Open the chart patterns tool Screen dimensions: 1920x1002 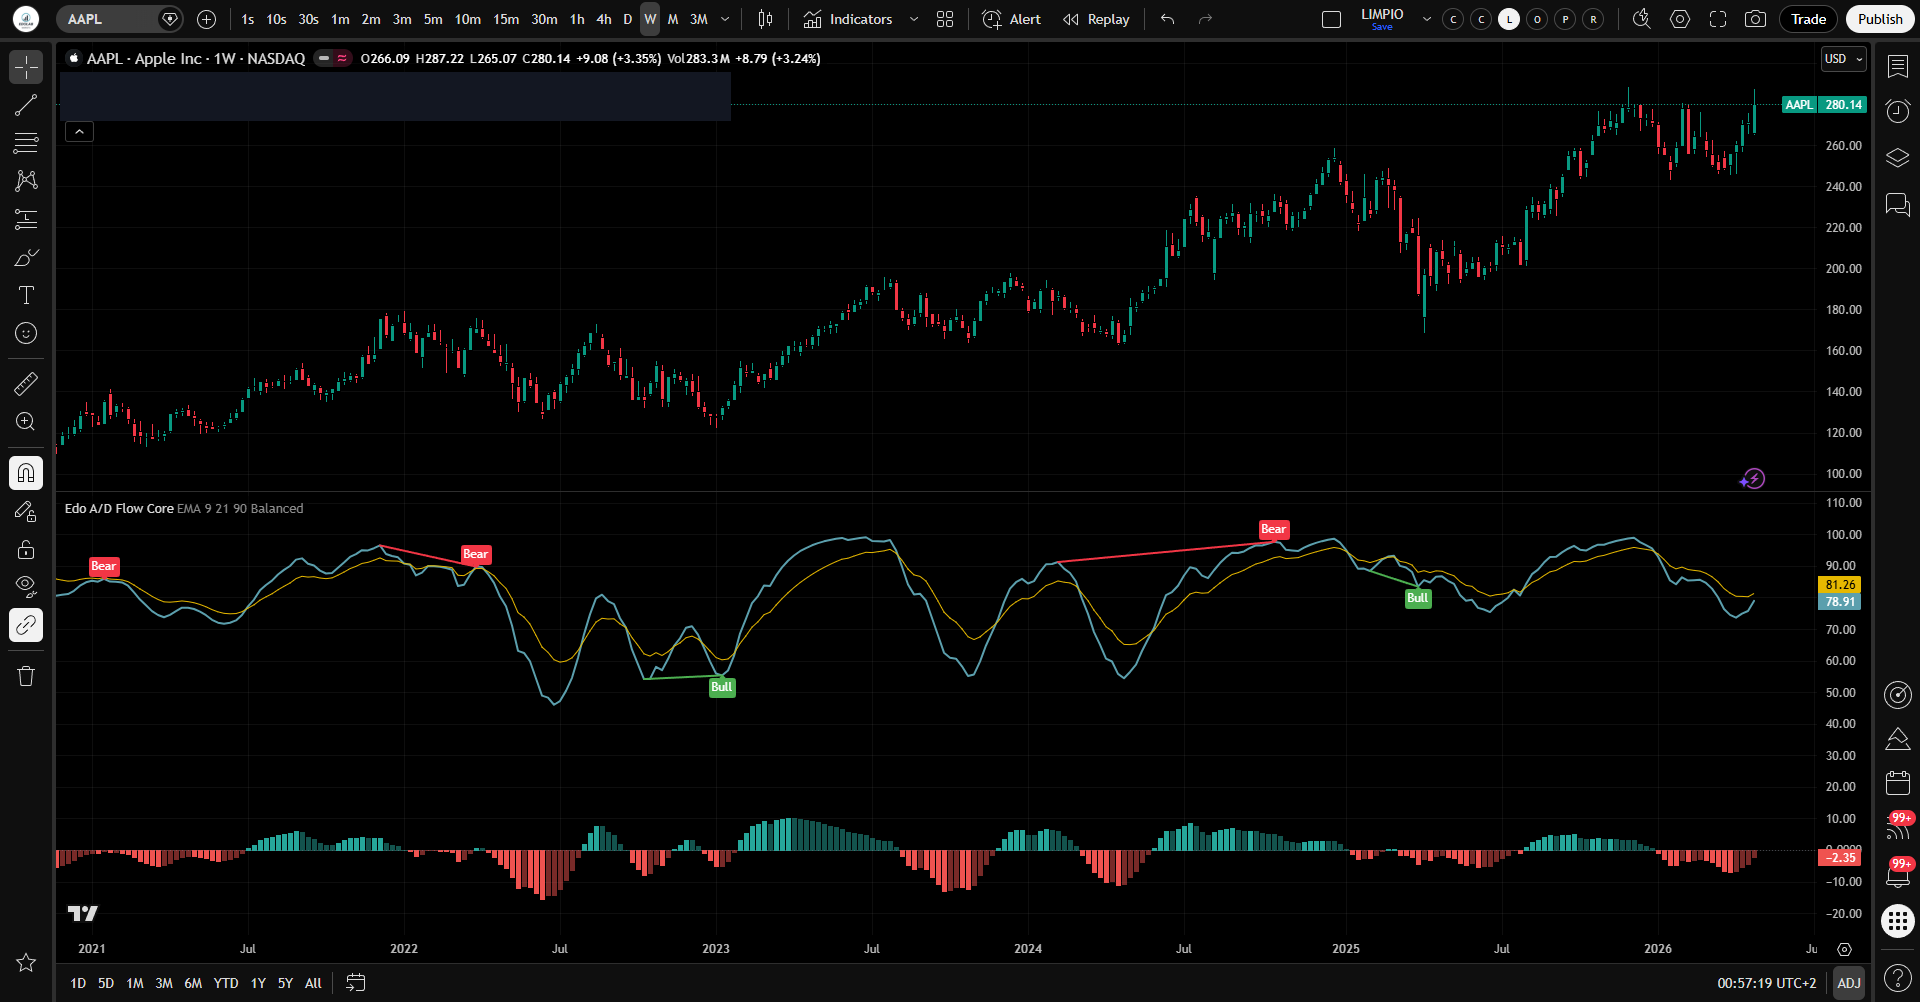[26, 181]
